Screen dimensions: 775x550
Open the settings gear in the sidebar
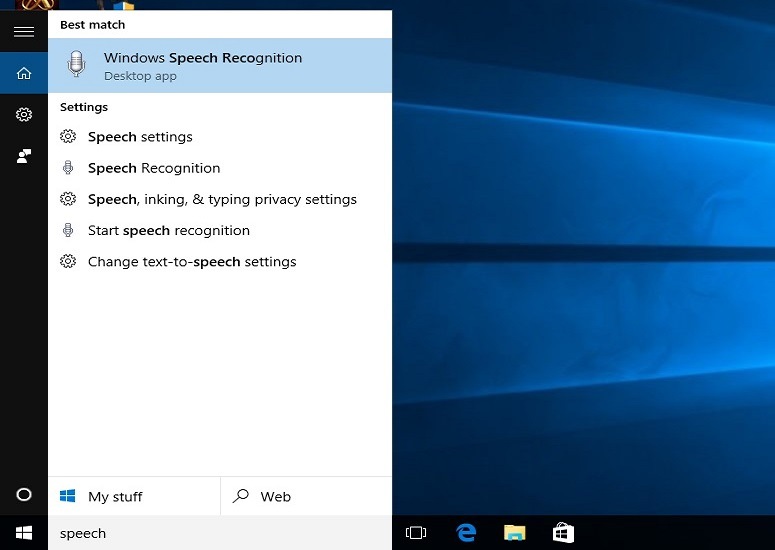24,115
